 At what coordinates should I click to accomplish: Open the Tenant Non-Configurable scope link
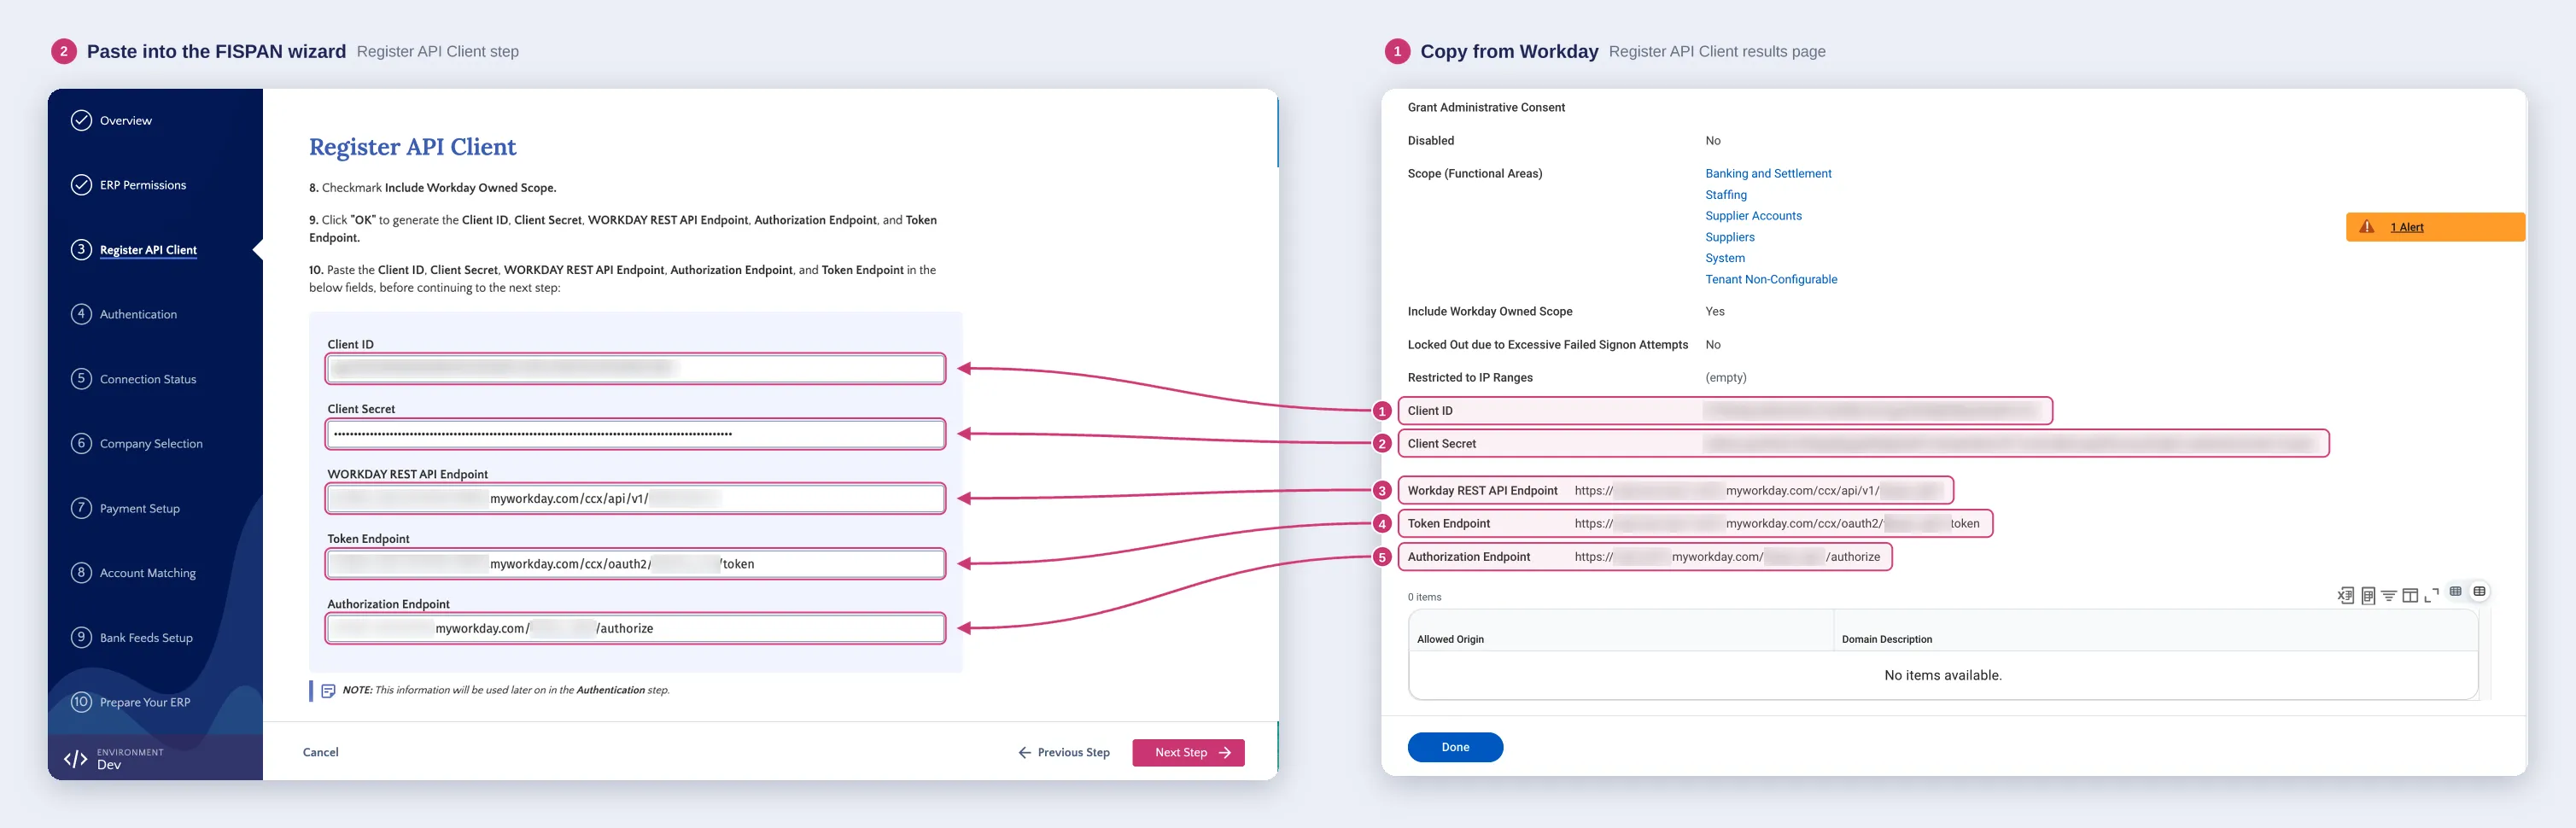point(1771,280)
